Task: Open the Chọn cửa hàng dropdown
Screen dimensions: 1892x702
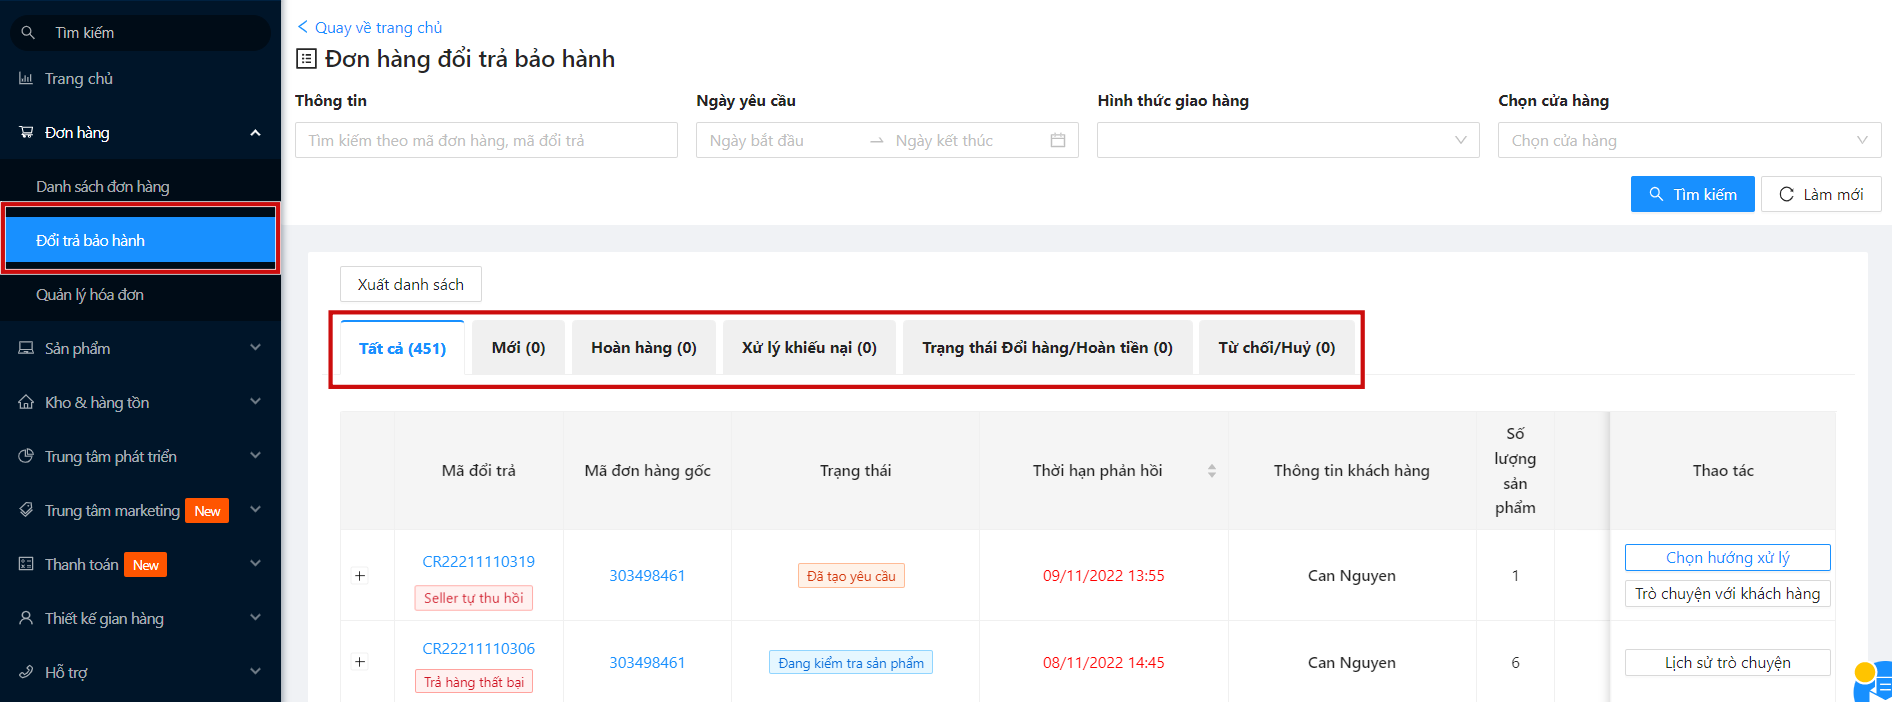Action: (1688, 141)
